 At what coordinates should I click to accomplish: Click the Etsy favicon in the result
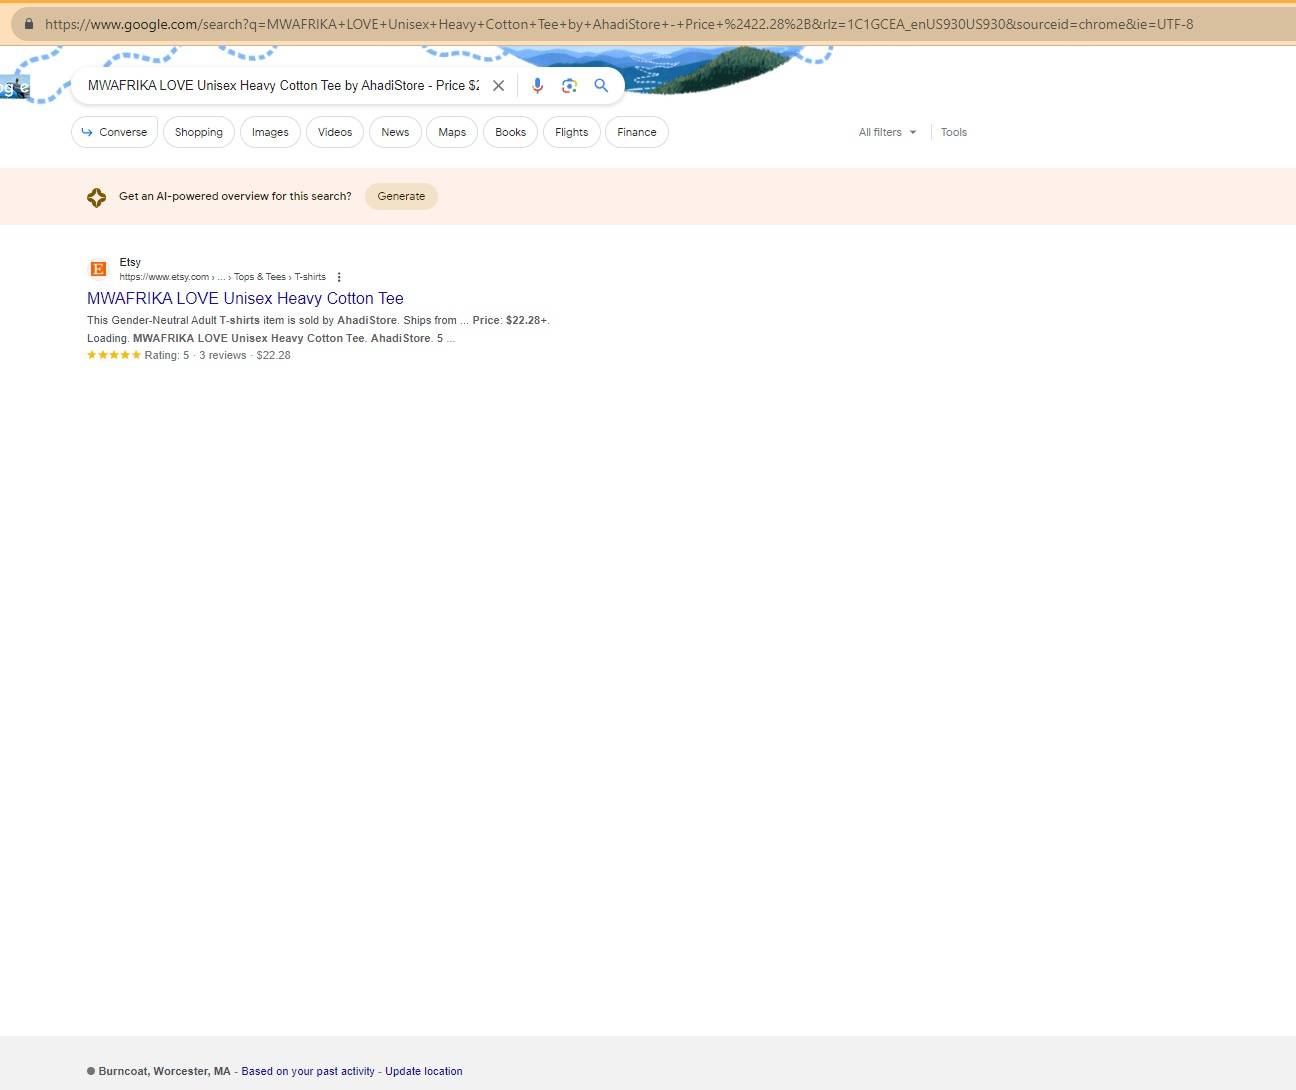(x=98, y=268)
